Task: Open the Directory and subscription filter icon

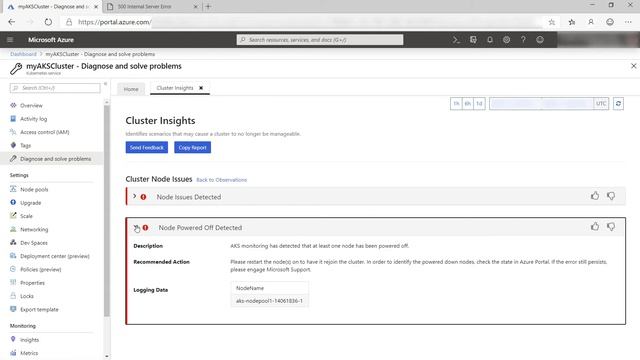Action: click(x=473, y=40)
